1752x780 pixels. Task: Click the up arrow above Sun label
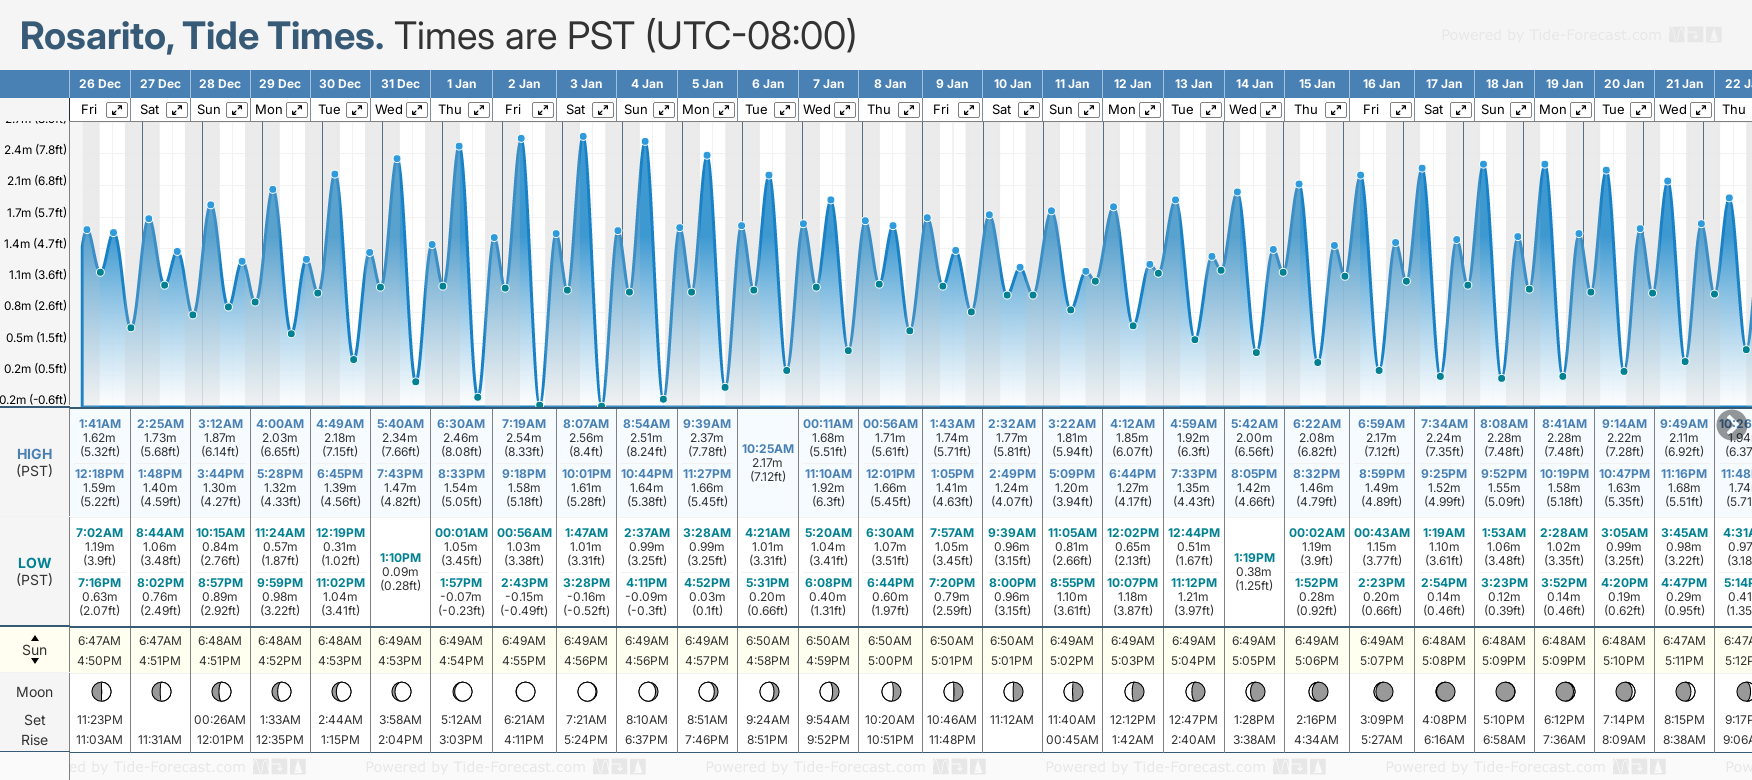pyautogui.click(x=35, y=637)
